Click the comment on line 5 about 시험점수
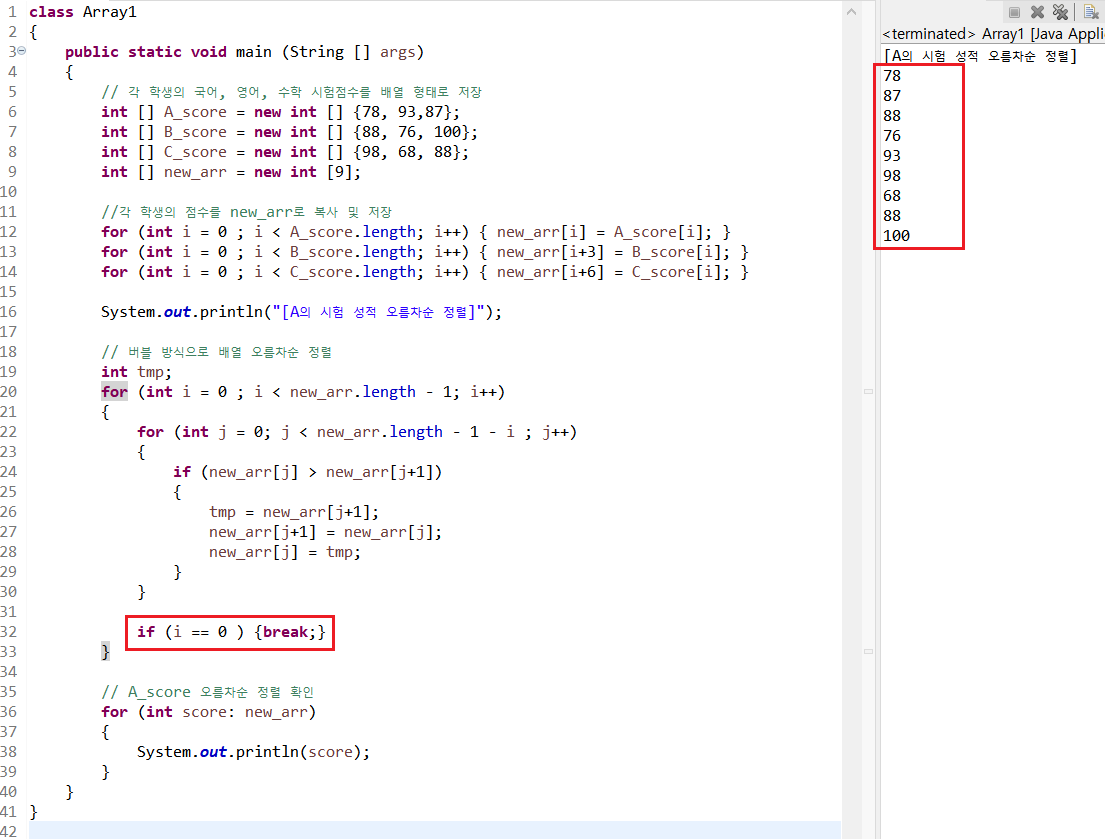The height and width of the screenshot is (839, 1105). coord(292,92)
